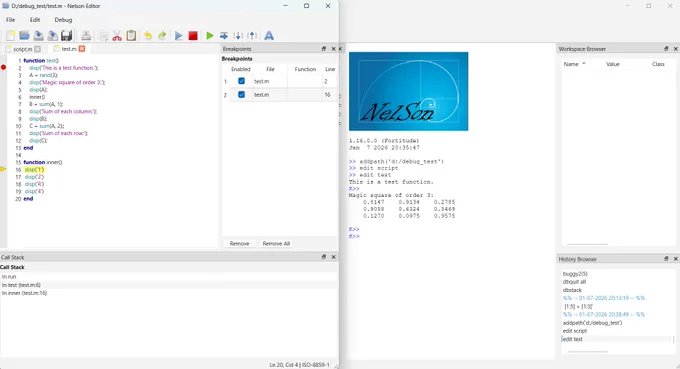Redo last edit
Screen dimensions: 680x369
pos(162,36)
